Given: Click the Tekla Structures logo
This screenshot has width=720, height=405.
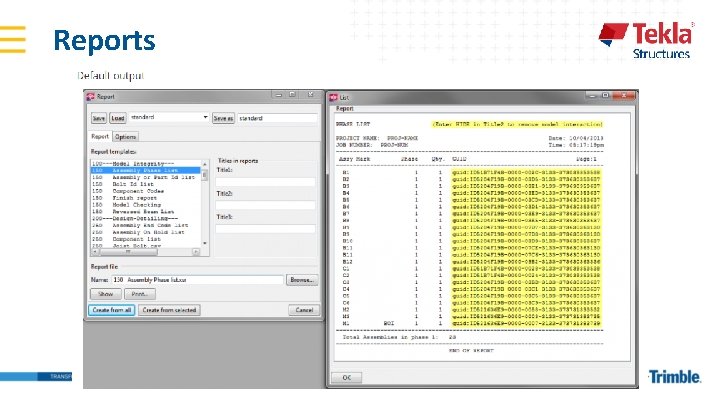Looking at the screenshot, I should point(647,40).
